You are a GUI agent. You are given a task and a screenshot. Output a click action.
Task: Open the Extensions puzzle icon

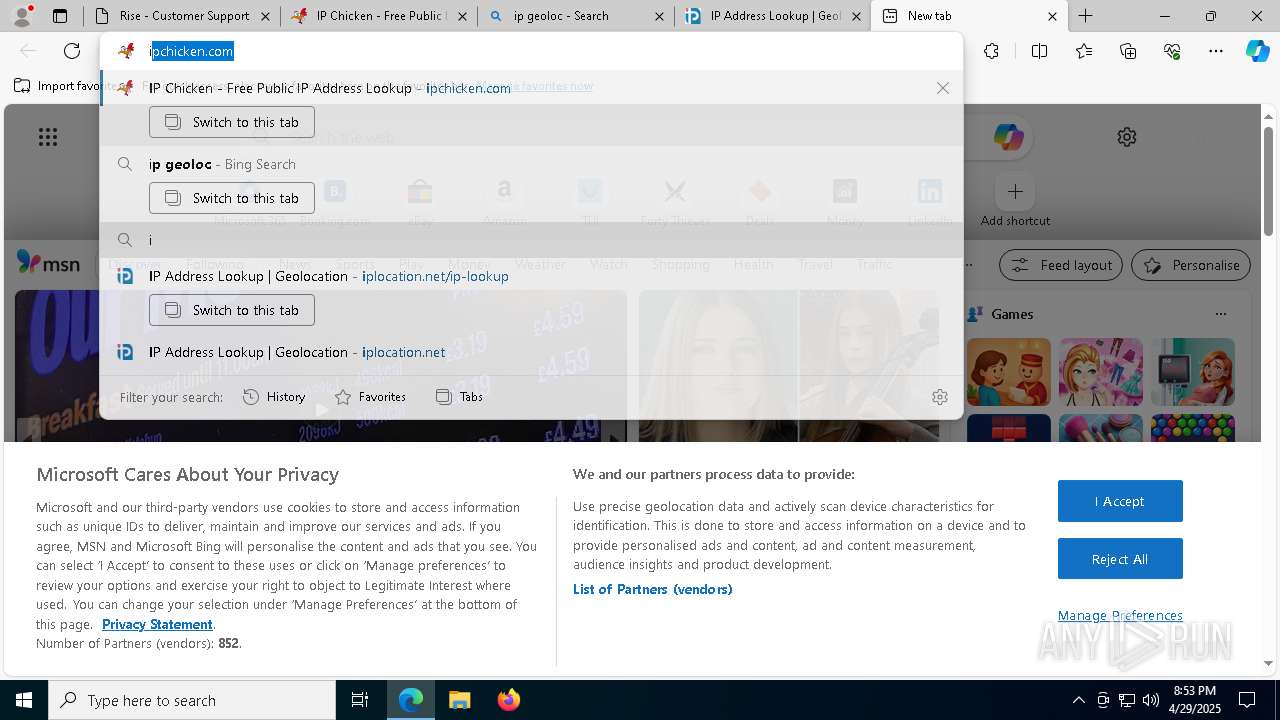[x=991, y=51]
